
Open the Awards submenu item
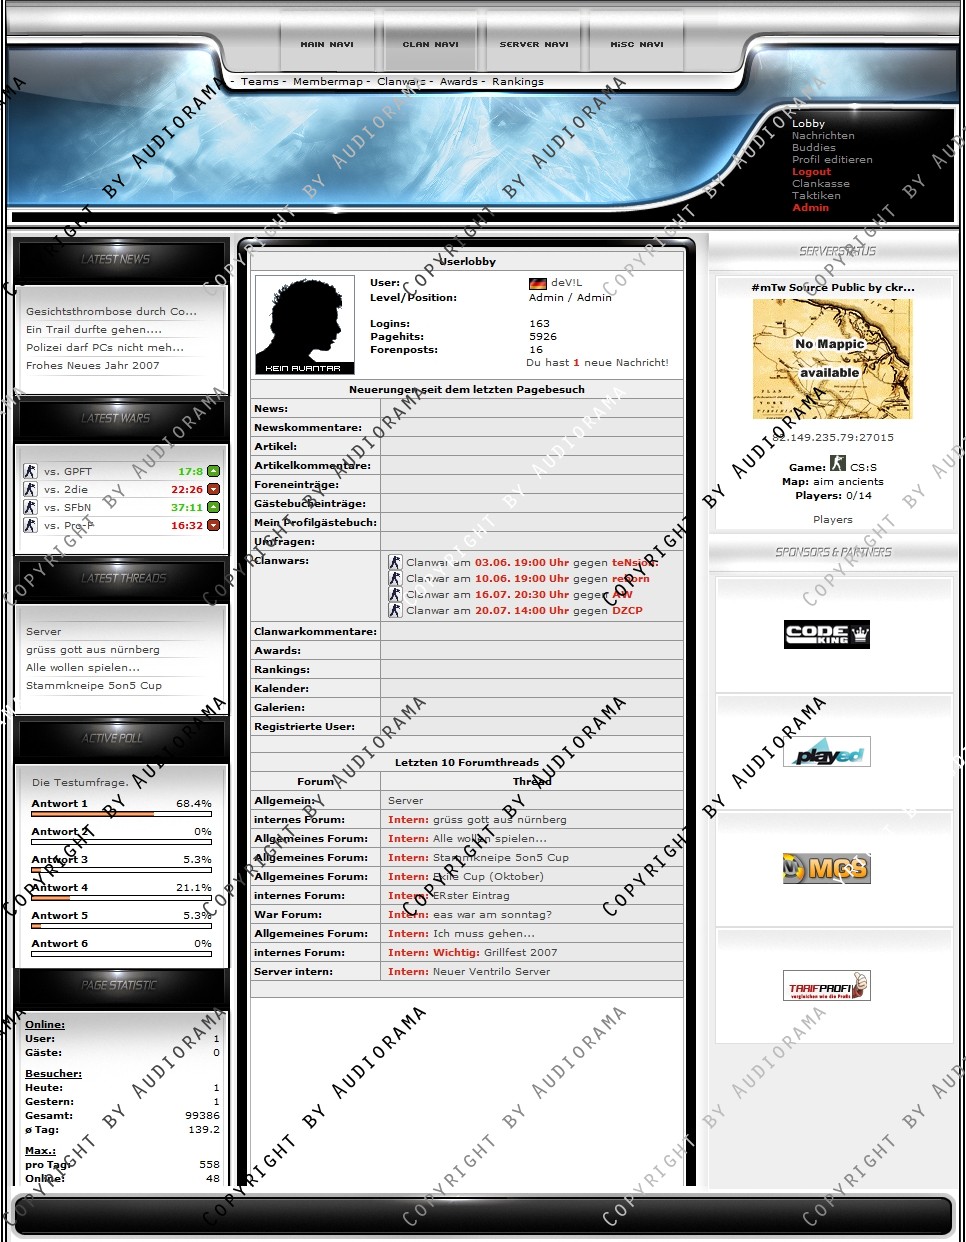point(458,82)
